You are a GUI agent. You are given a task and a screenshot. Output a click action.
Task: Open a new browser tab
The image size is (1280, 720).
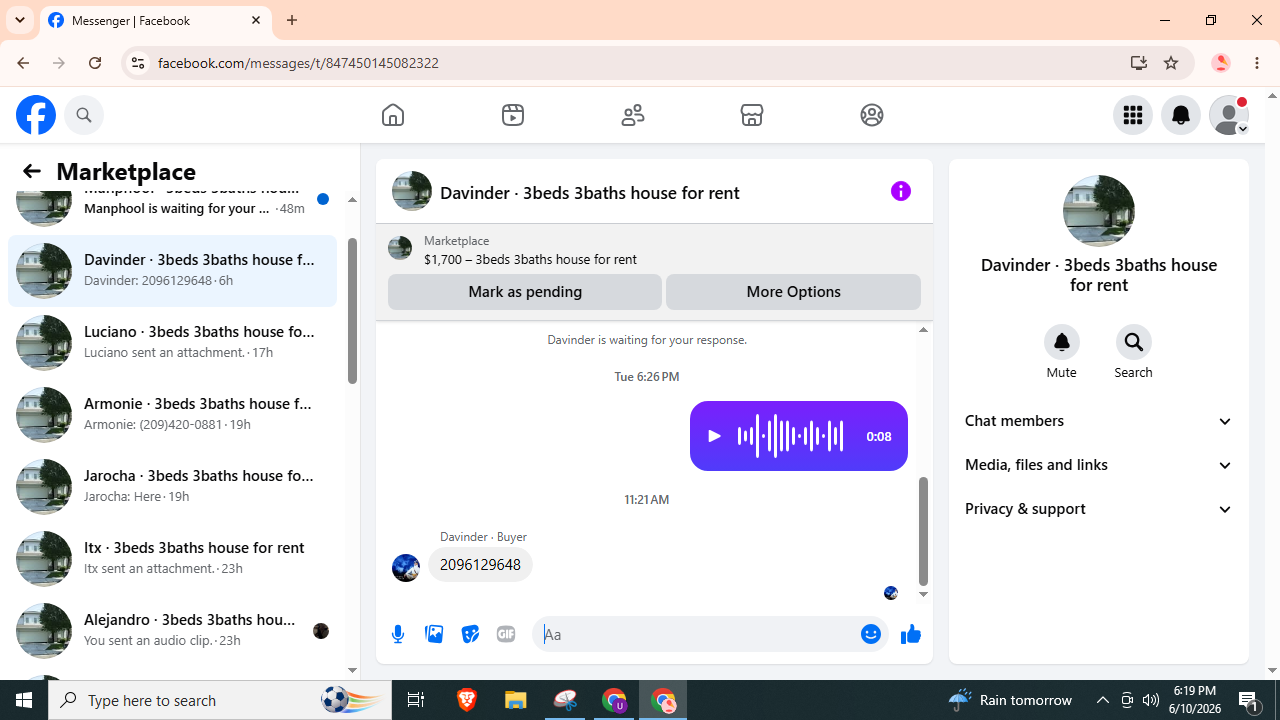coord(292,20)
